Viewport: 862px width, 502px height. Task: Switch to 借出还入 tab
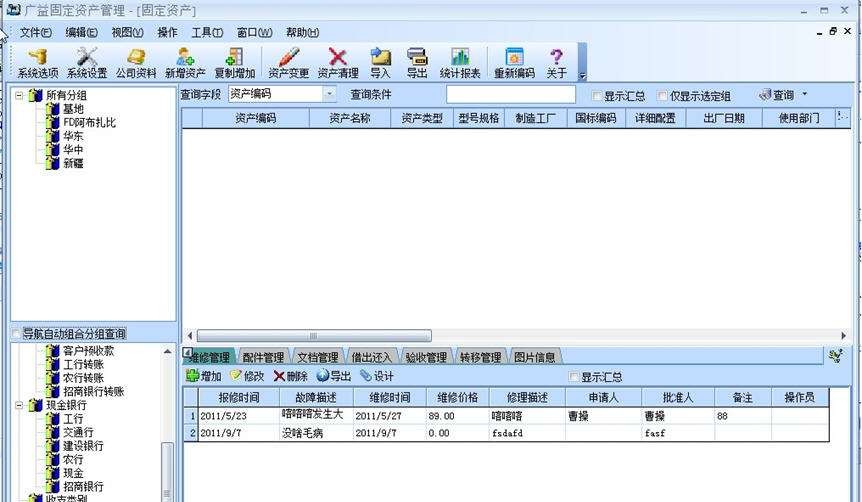372,357
